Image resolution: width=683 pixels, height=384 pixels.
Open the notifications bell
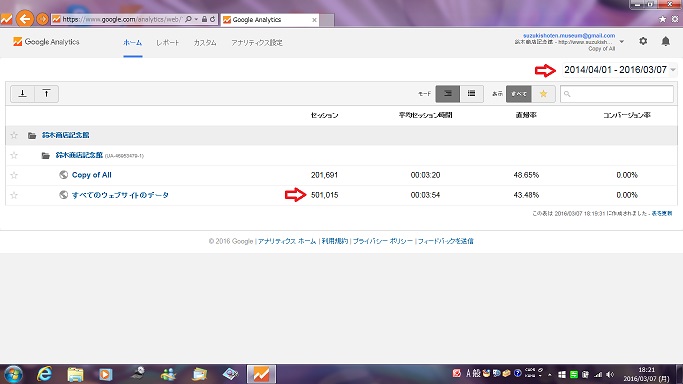tap(666, 41)
